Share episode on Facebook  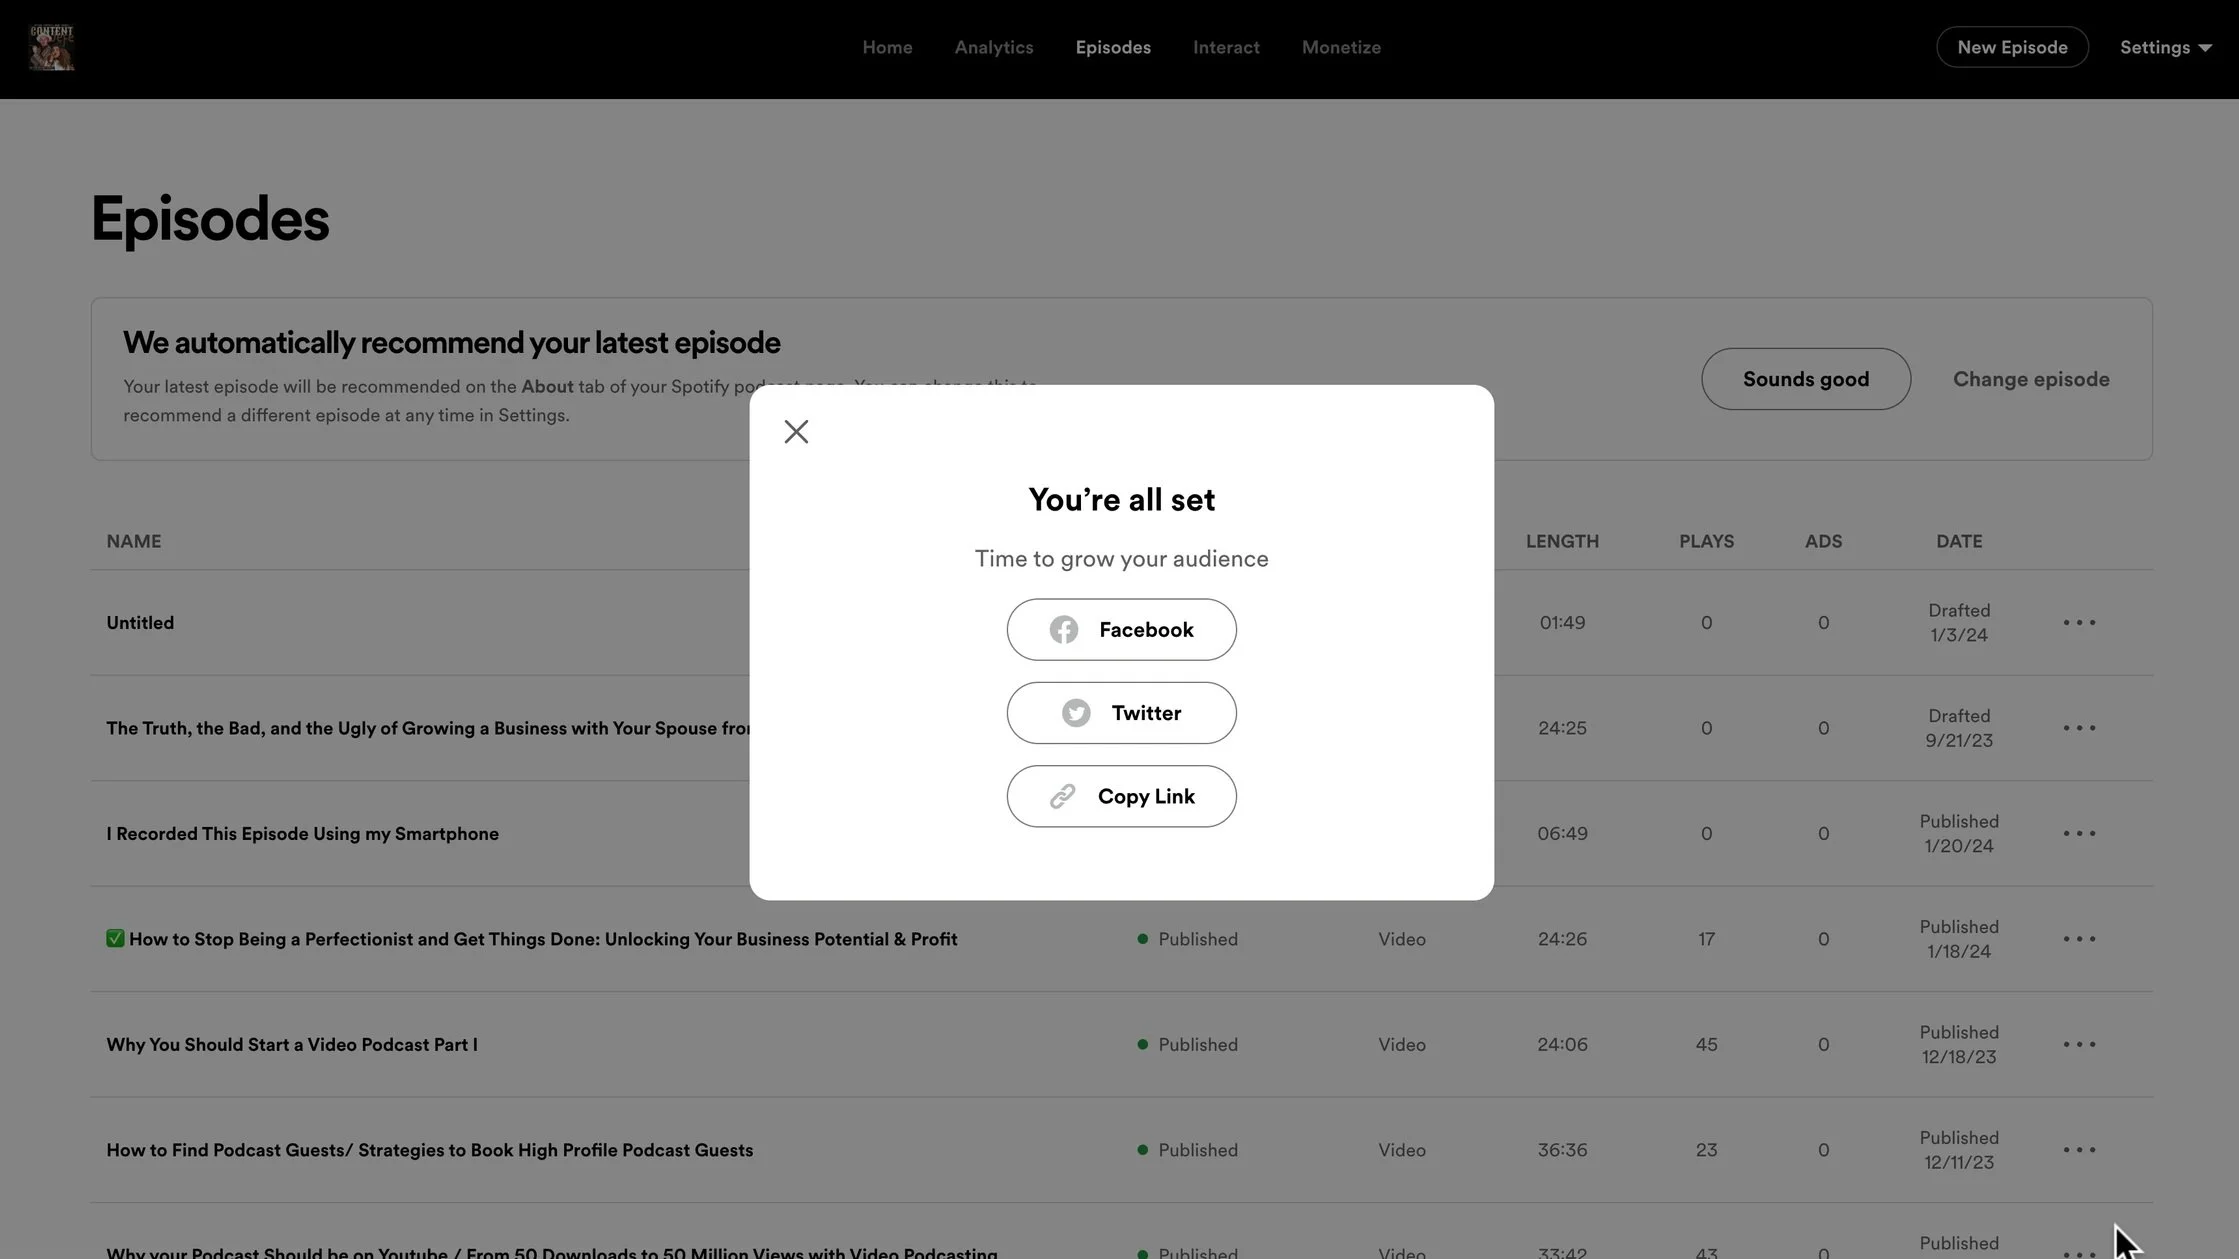pos(1121,629)
